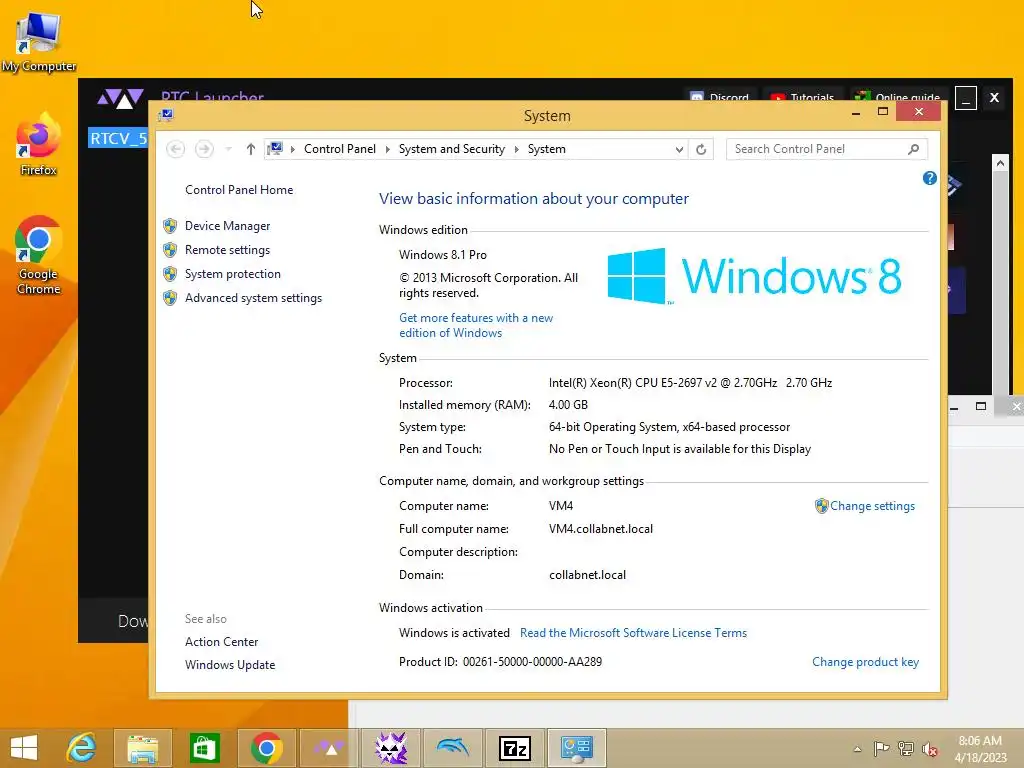Open Chrome from the taskbar
This screenshot has width=1024, height=768.
pos(266,748)
